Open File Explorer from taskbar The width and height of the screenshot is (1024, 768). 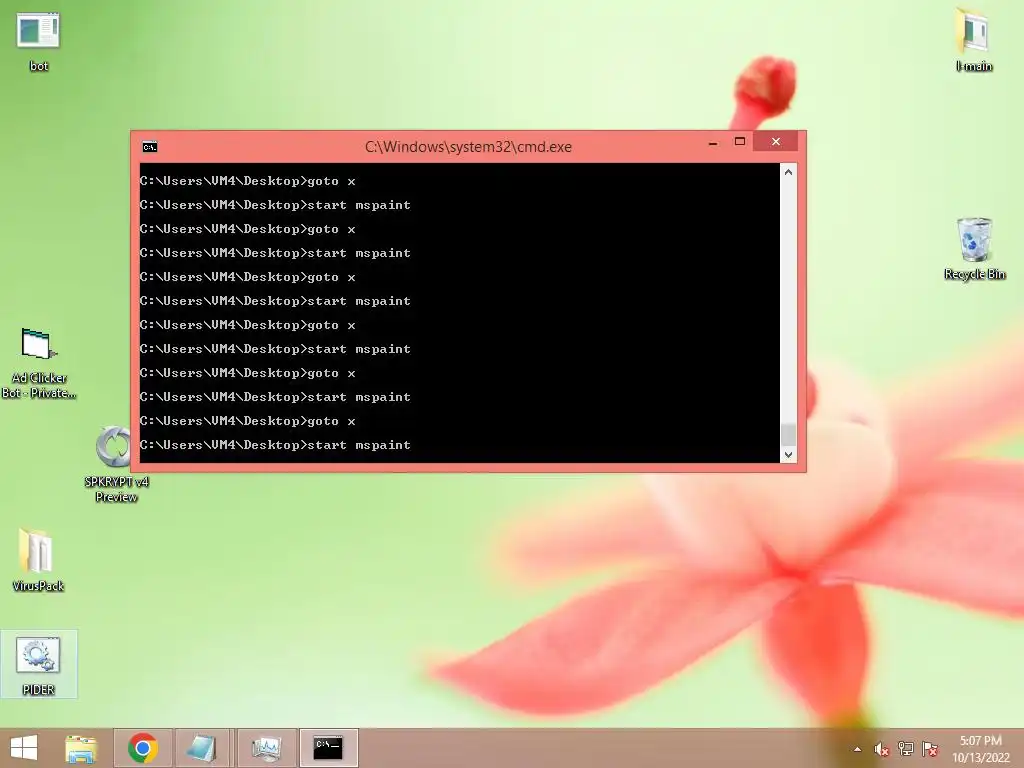click(81, 748)
